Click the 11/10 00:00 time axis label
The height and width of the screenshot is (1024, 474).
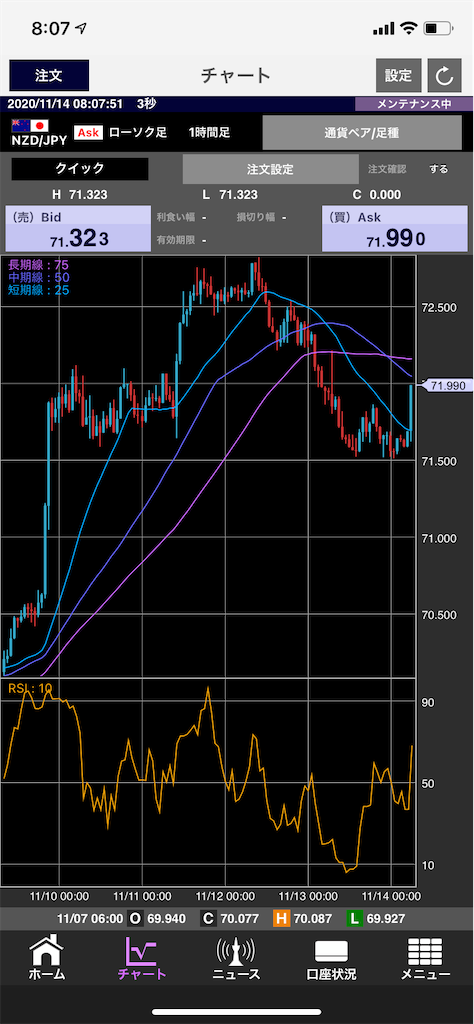[x=60, y=896]
